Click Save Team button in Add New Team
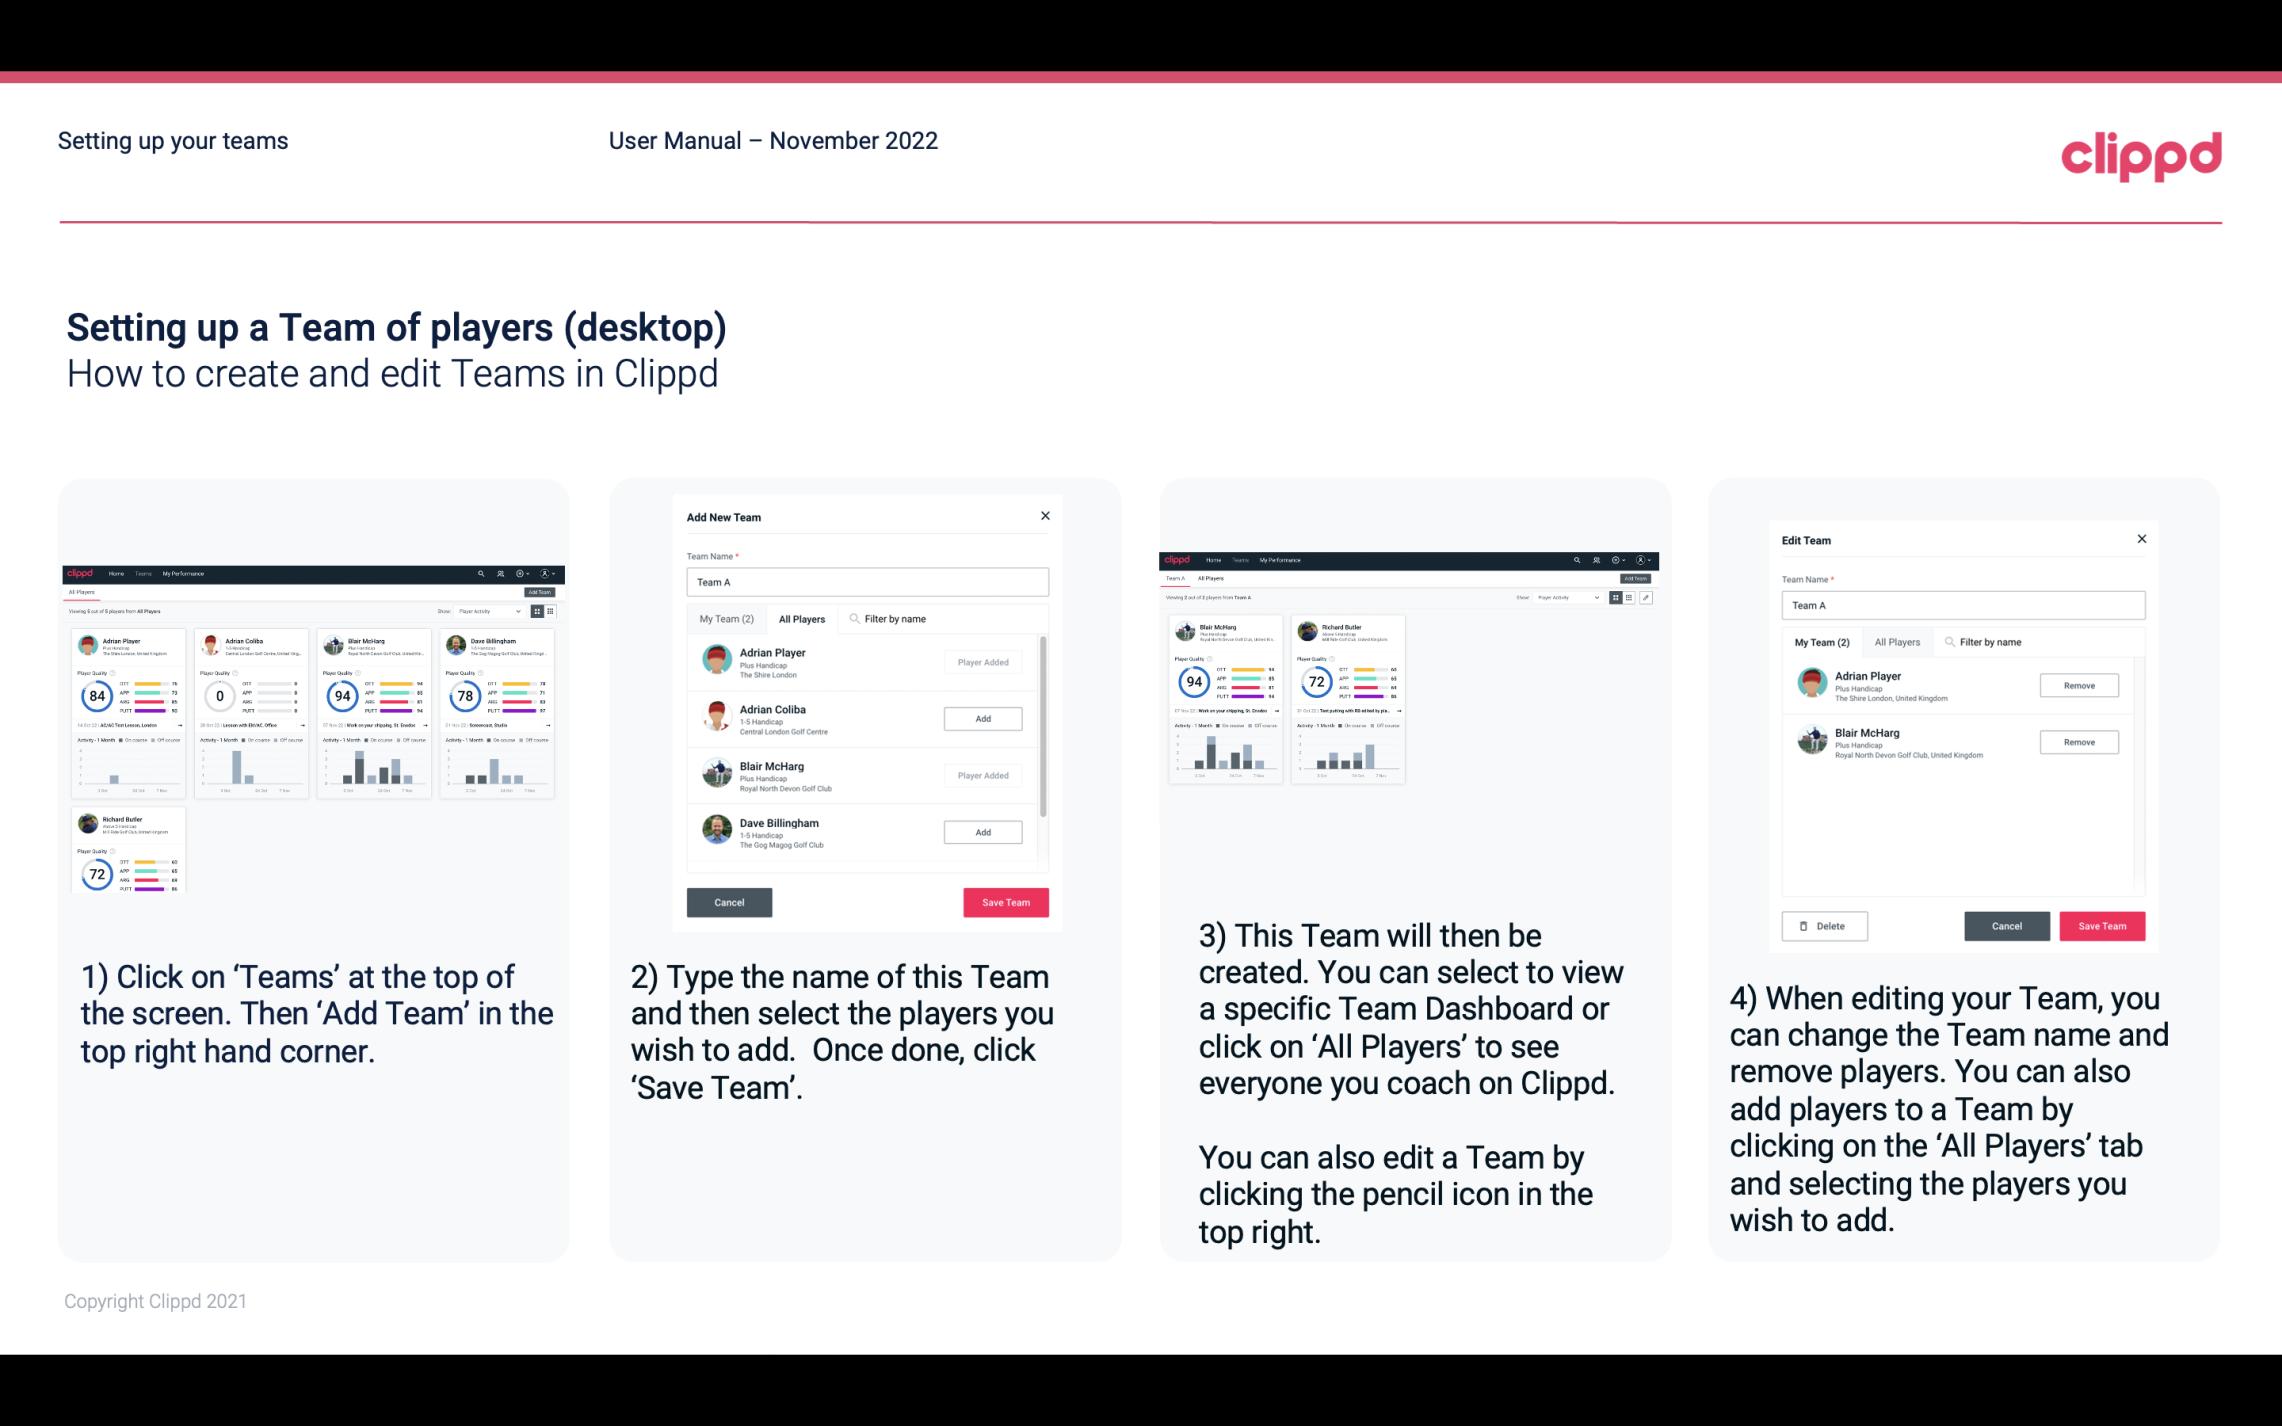Image resolution: width=2282 pixels, height=1426 pixels. [1002, 900]
